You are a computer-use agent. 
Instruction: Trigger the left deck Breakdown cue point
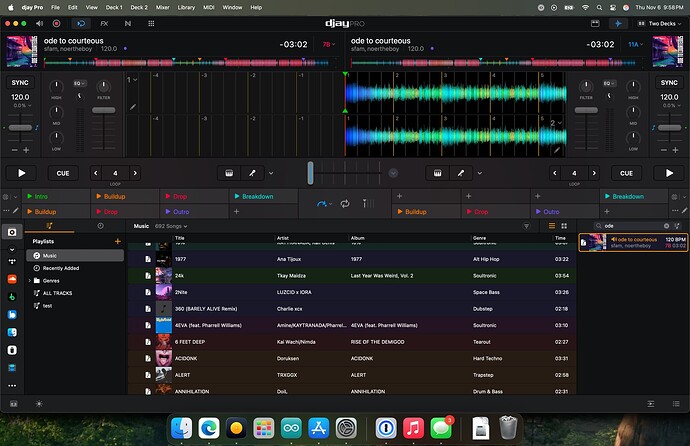click(x=261, y=197)
